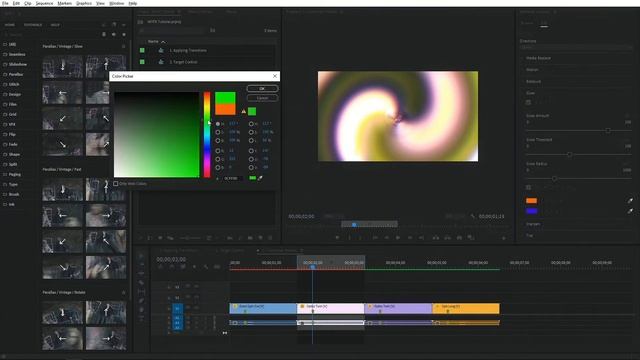Click the vertical hue spectrum slider
Viewport: 640px width, 360px height.
tap(207, 135)
